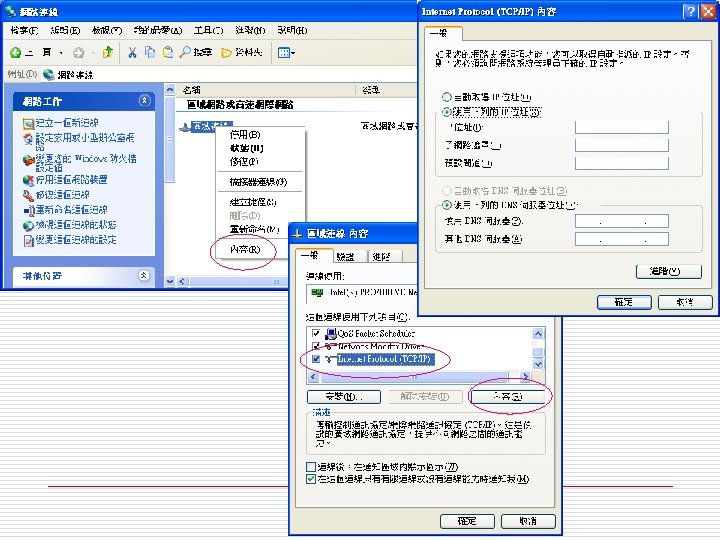Open the Views button dropdown arrow
This screenshot has height=540, width=720.
point(293,53)
